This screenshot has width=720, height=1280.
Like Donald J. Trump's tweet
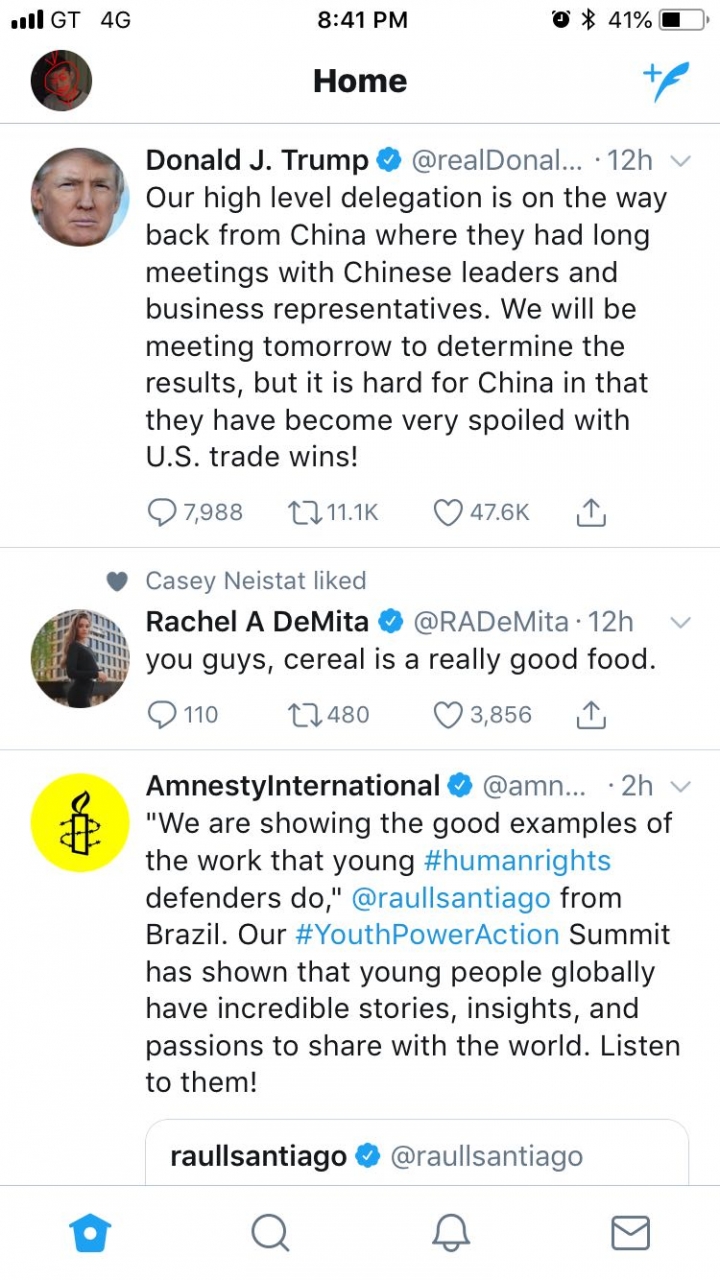click(x=448, y=513)
